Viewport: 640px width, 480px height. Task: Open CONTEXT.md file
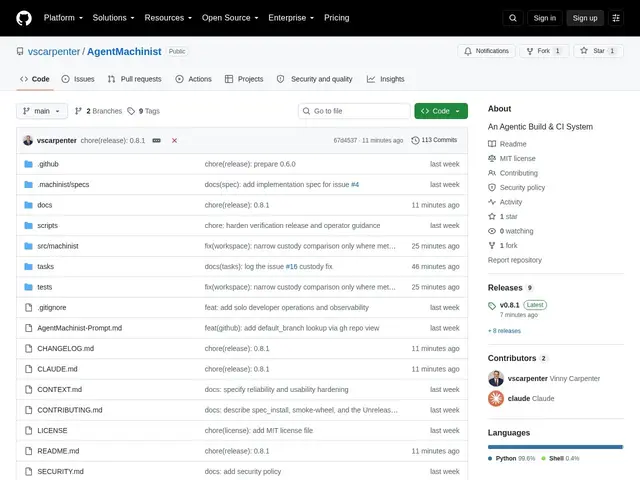tap(60, 389)
